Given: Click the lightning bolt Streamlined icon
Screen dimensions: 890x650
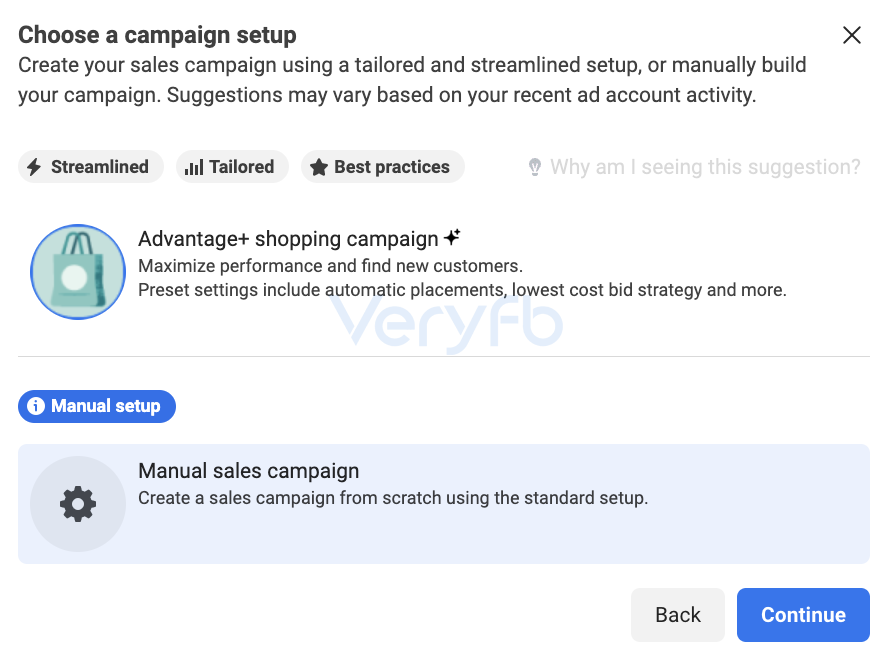Looking at the screenshot, I should [x=34, y=167].
